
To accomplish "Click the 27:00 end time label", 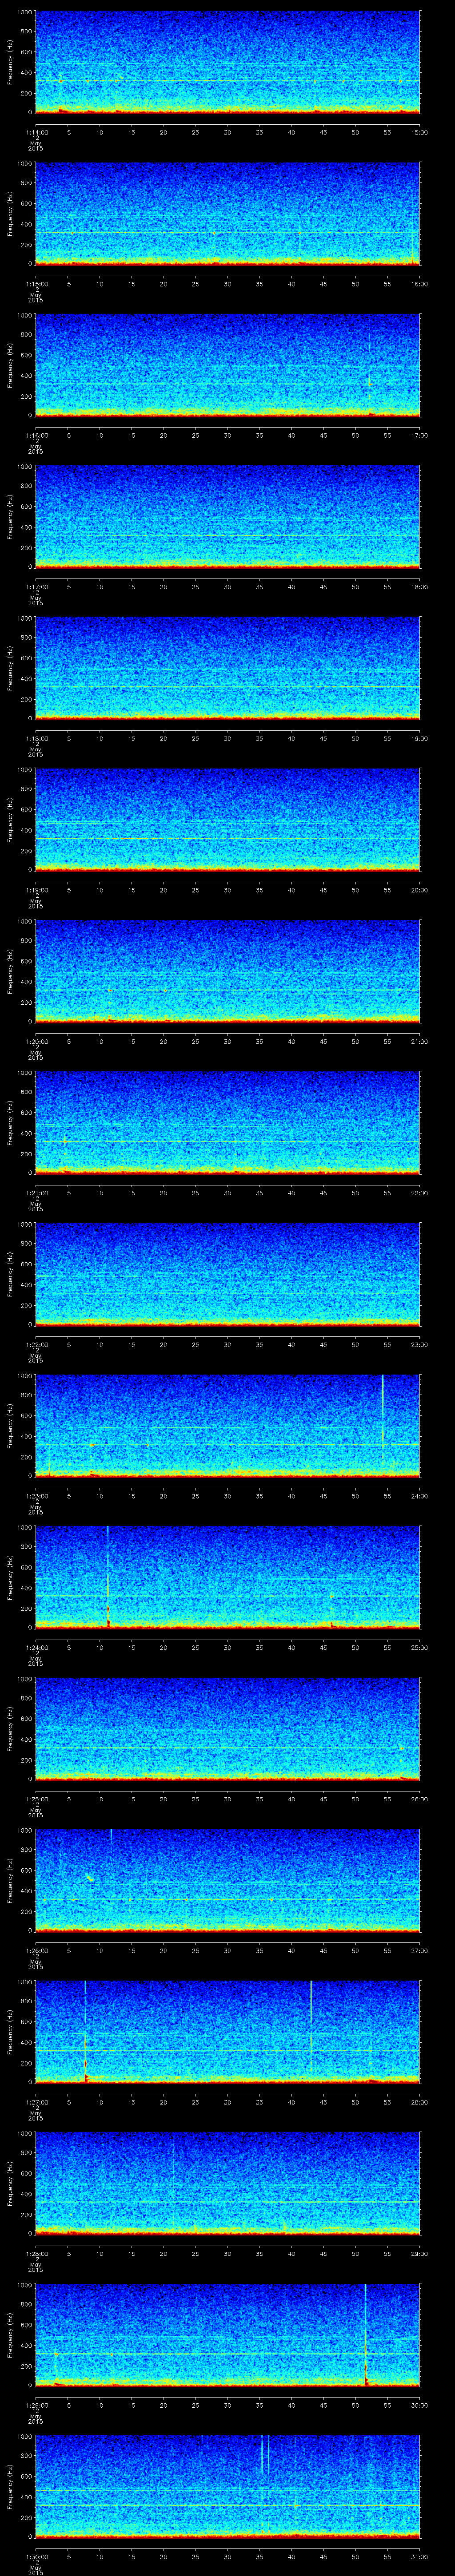I will tap(420, 1950).
